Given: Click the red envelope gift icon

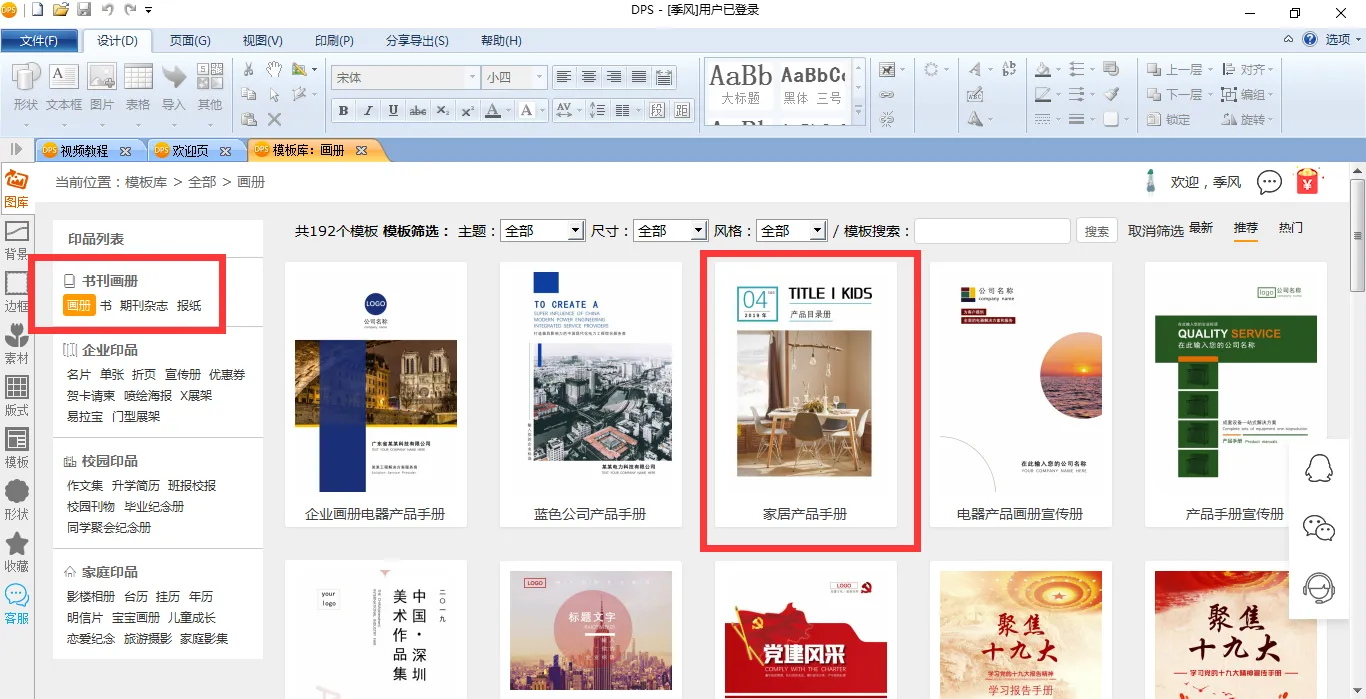Looking at the screenshot, I should 1307,182.
